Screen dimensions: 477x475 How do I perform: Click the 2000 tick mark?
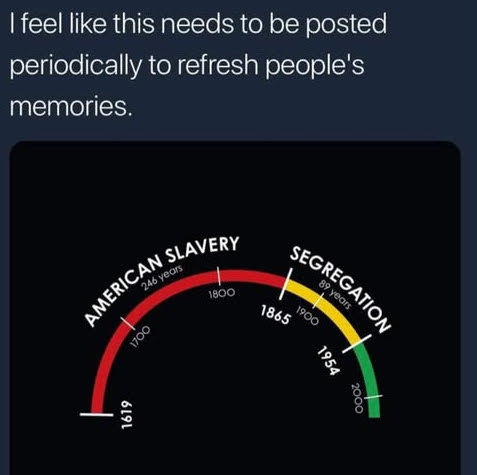pos(373,397)
